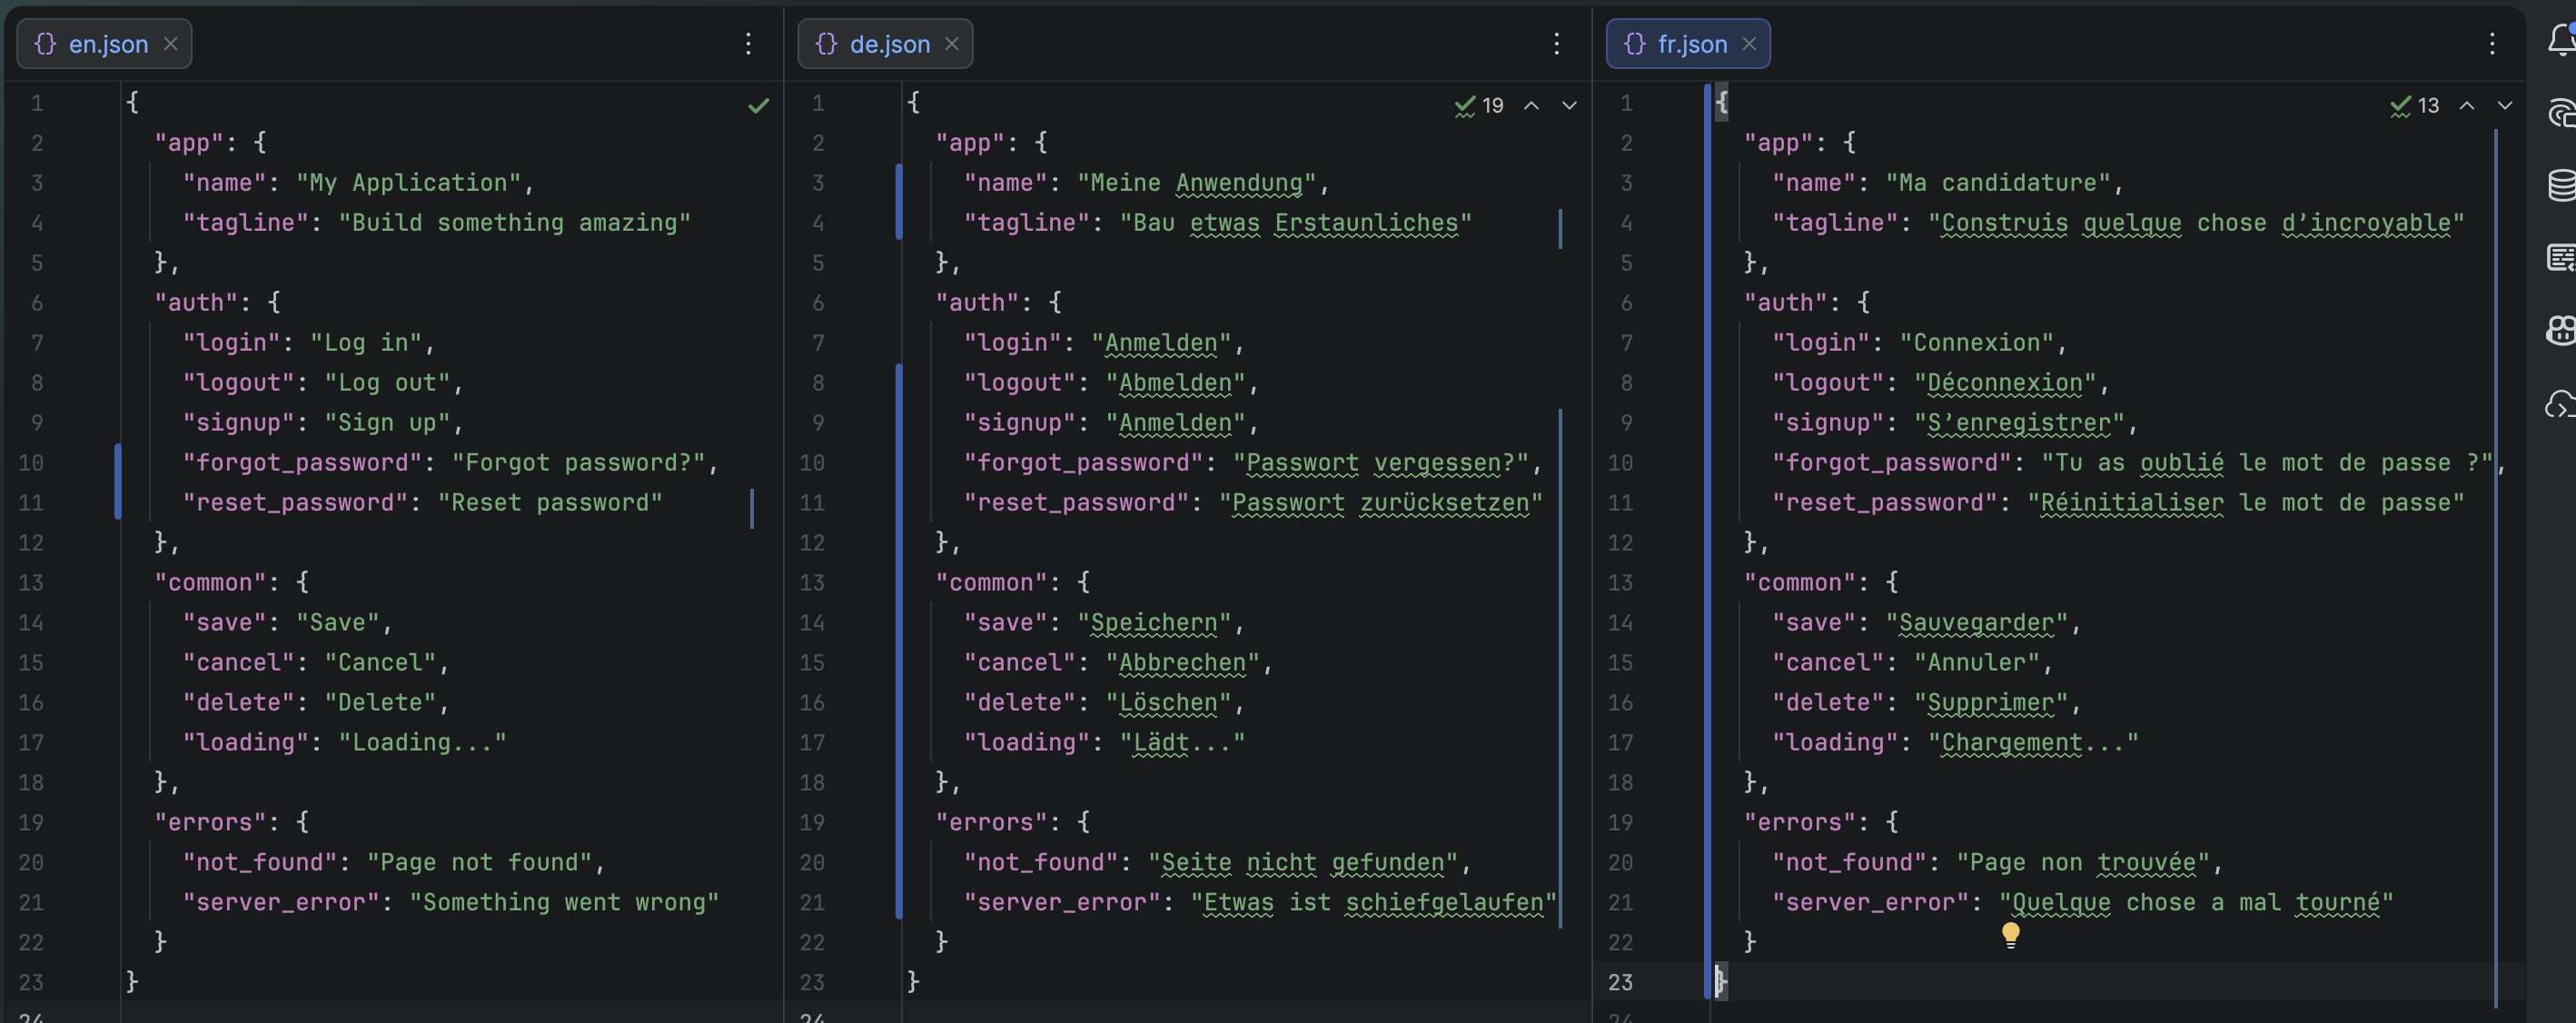
Task: Click the green inspection checkmark in en.json editor
Action: 758,105
